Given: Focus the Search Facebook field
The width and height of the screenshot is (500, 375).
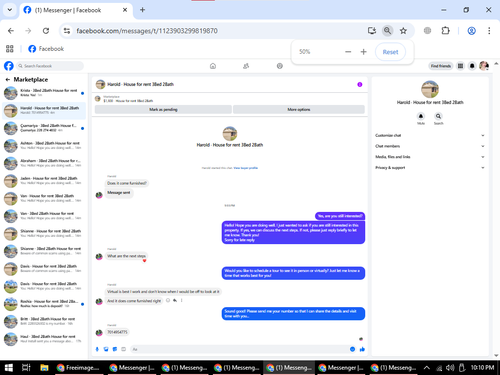Looking at the screenshot, I should [50, 66].
